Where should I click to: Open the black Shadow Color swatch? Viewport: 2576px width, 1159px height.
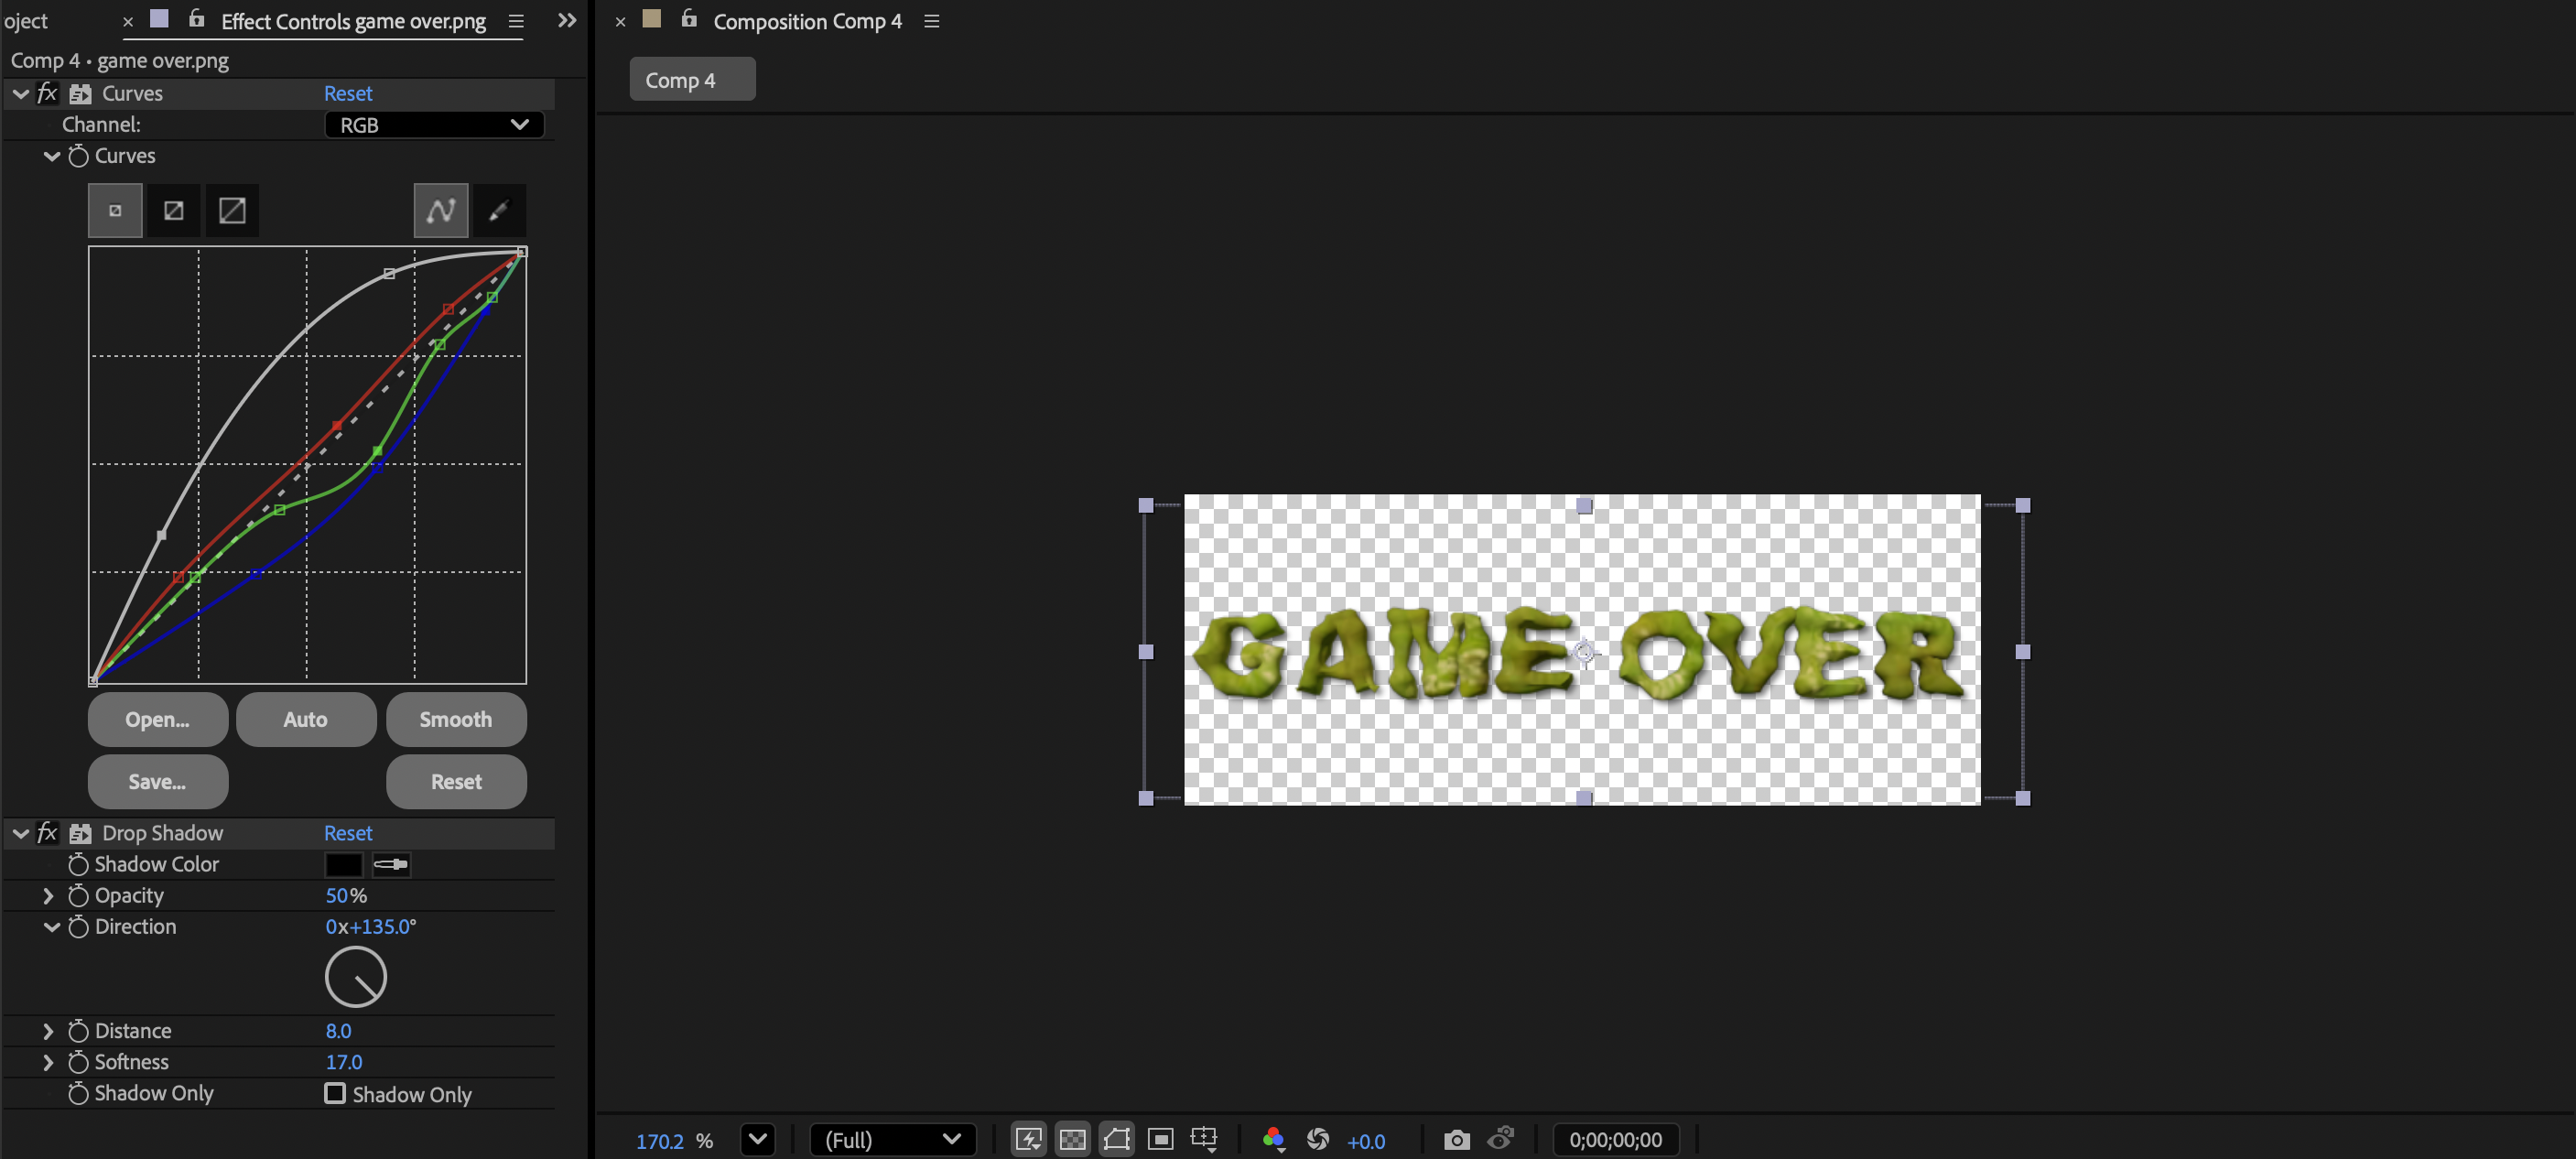click(x=343, y=864)
